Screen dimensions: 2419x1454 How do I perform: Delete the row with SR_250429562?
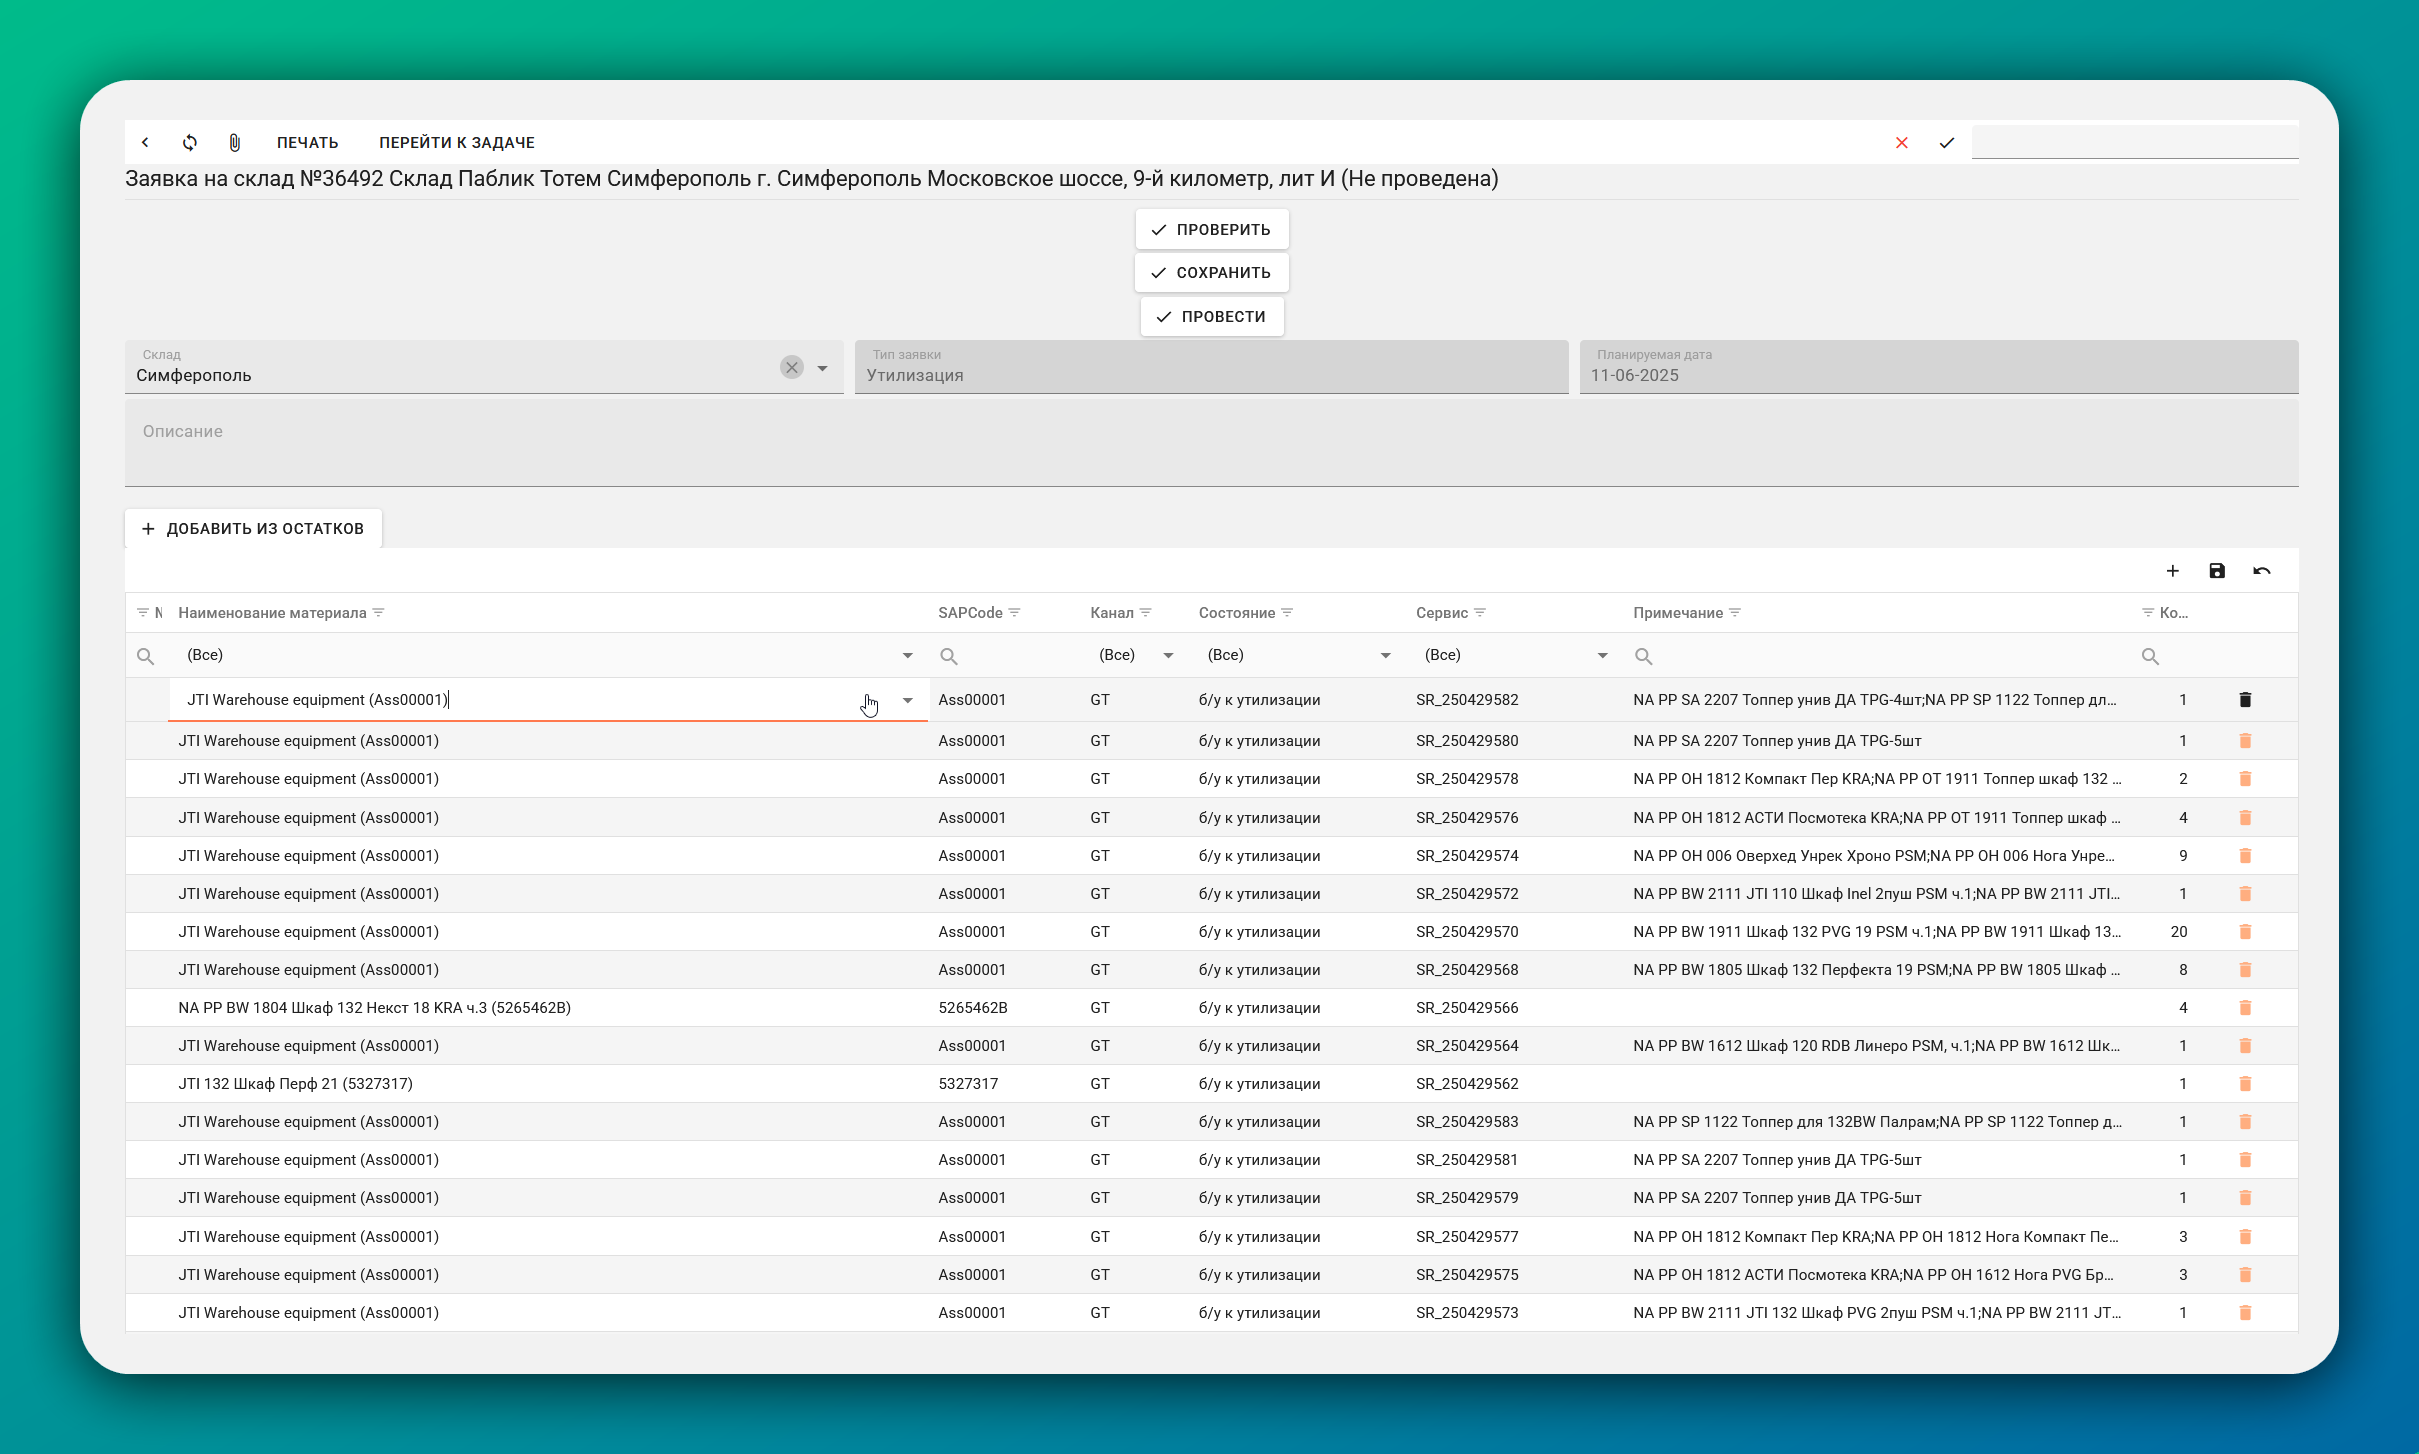(2245, 1084)
